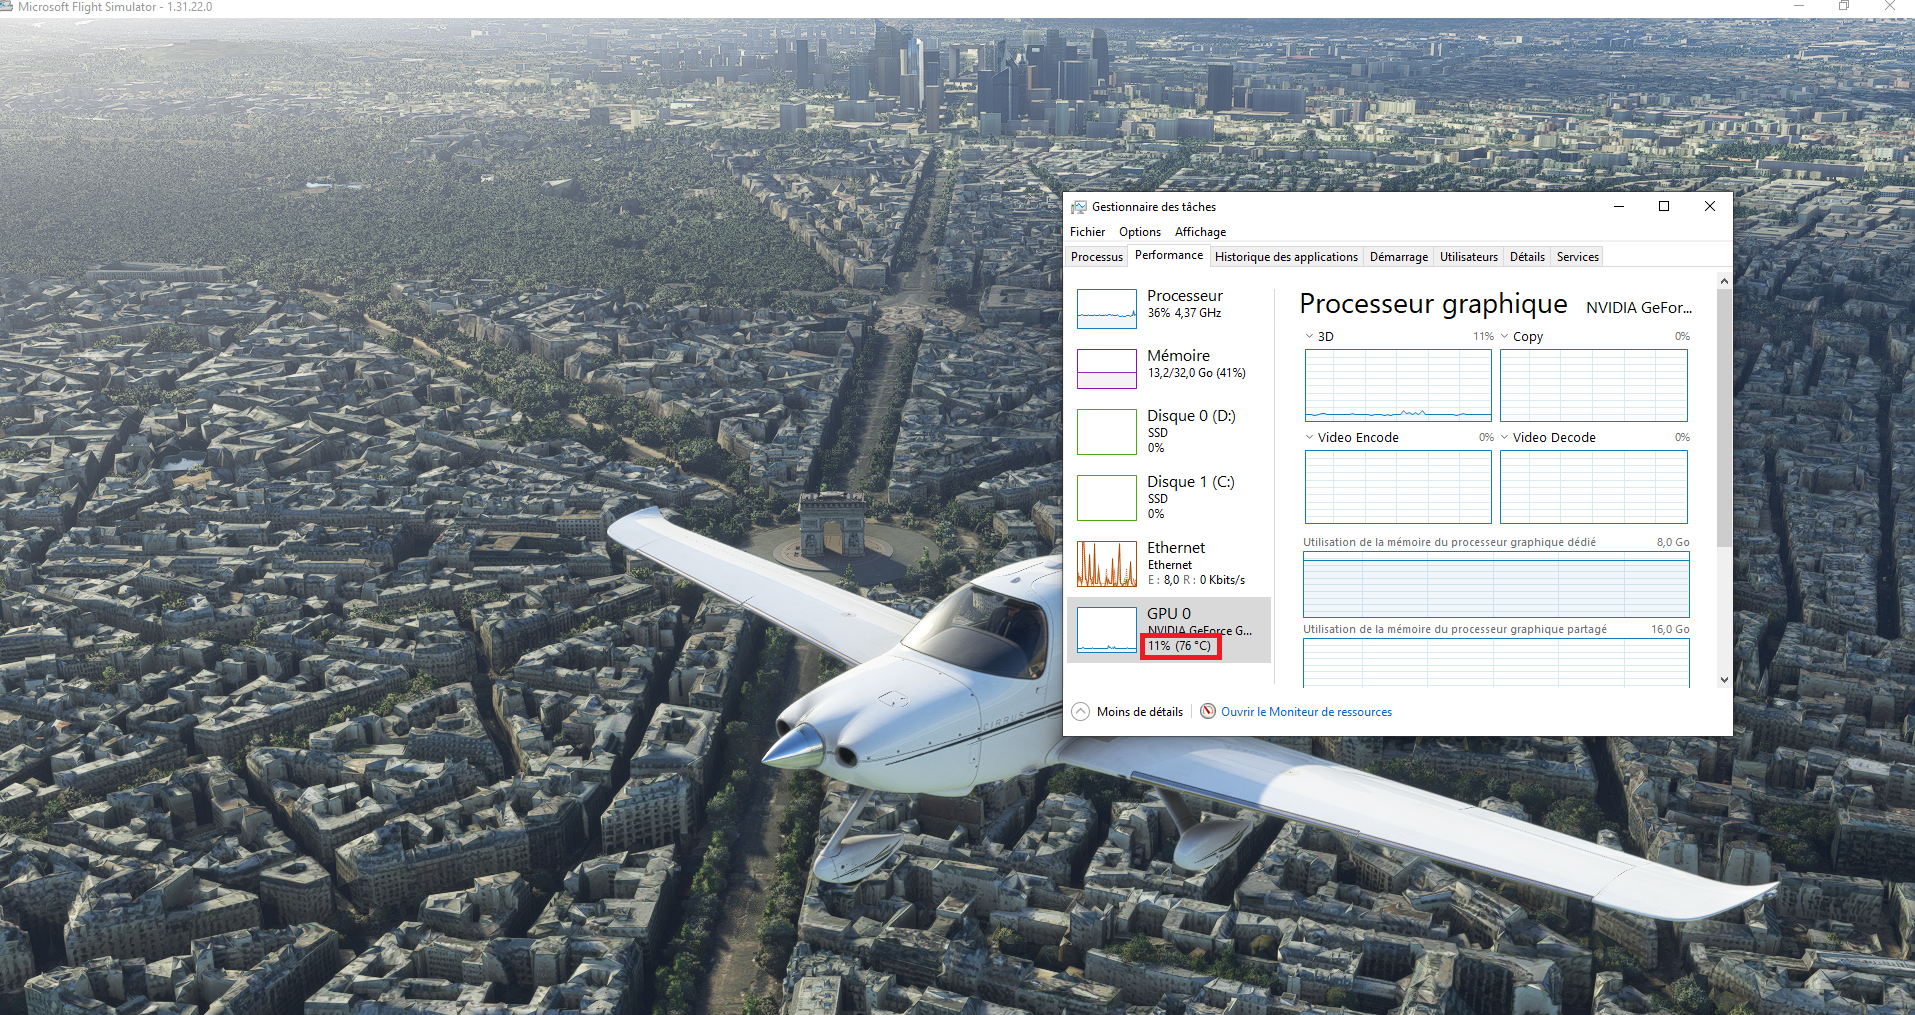Select Disque 0 (D:) in the sidebar
The width and height of the screenshot is (1915, 1015).
tap(1169, 431)
